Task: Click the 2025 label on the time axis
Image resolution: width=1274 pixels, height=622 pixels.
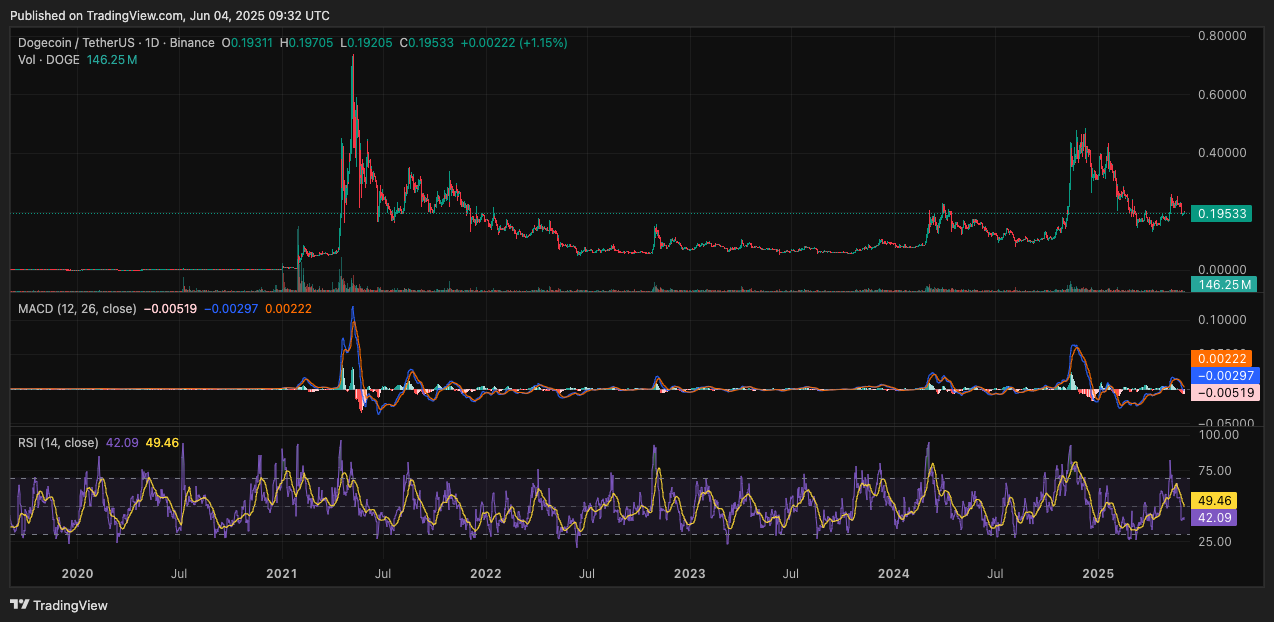Action: 1098,574
